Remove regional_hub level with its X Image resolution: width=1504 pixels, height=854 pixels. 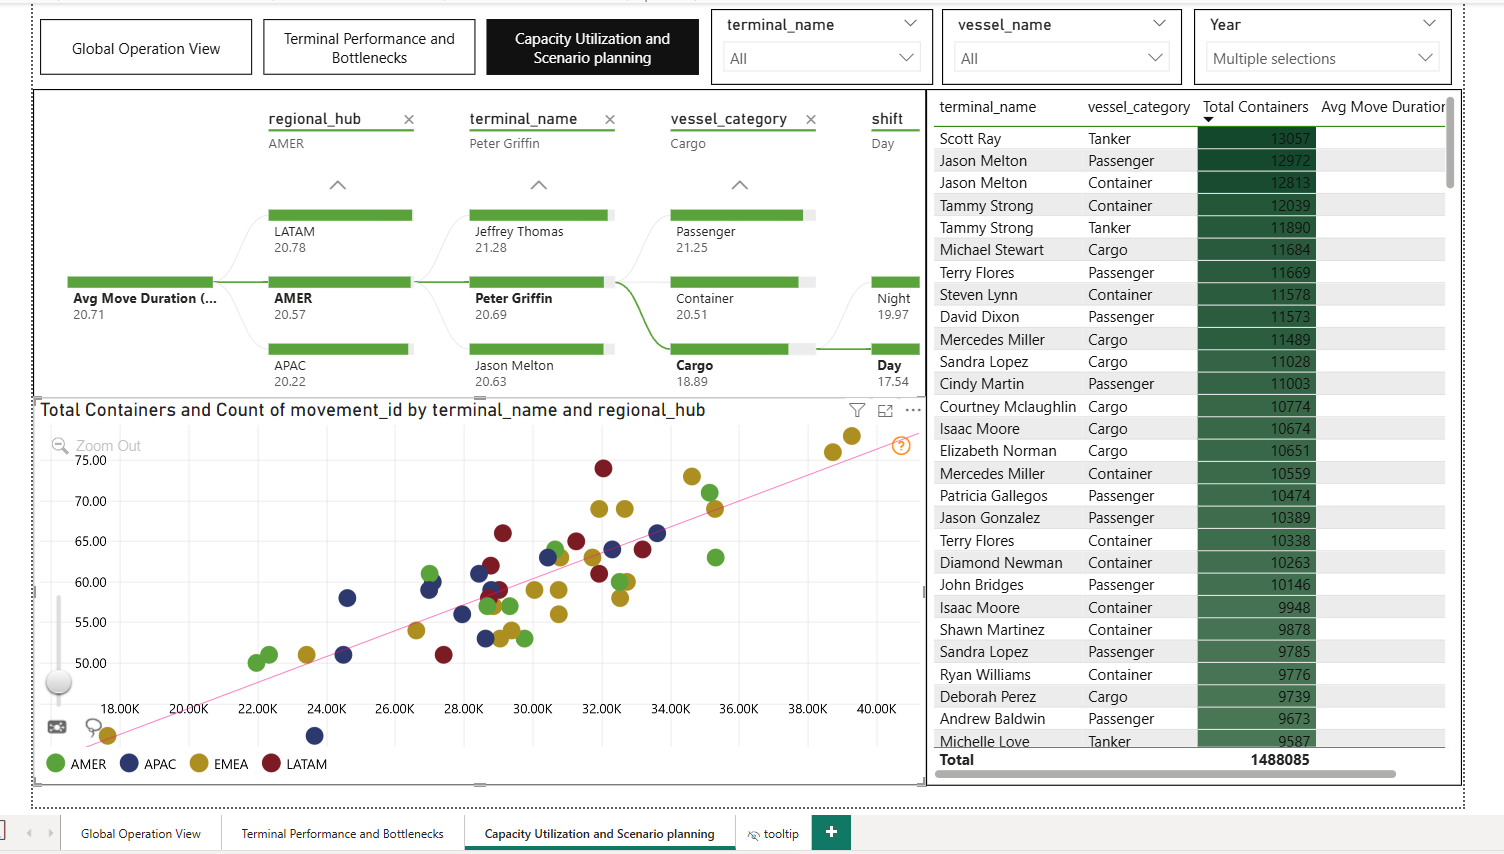tap(409, 120)
